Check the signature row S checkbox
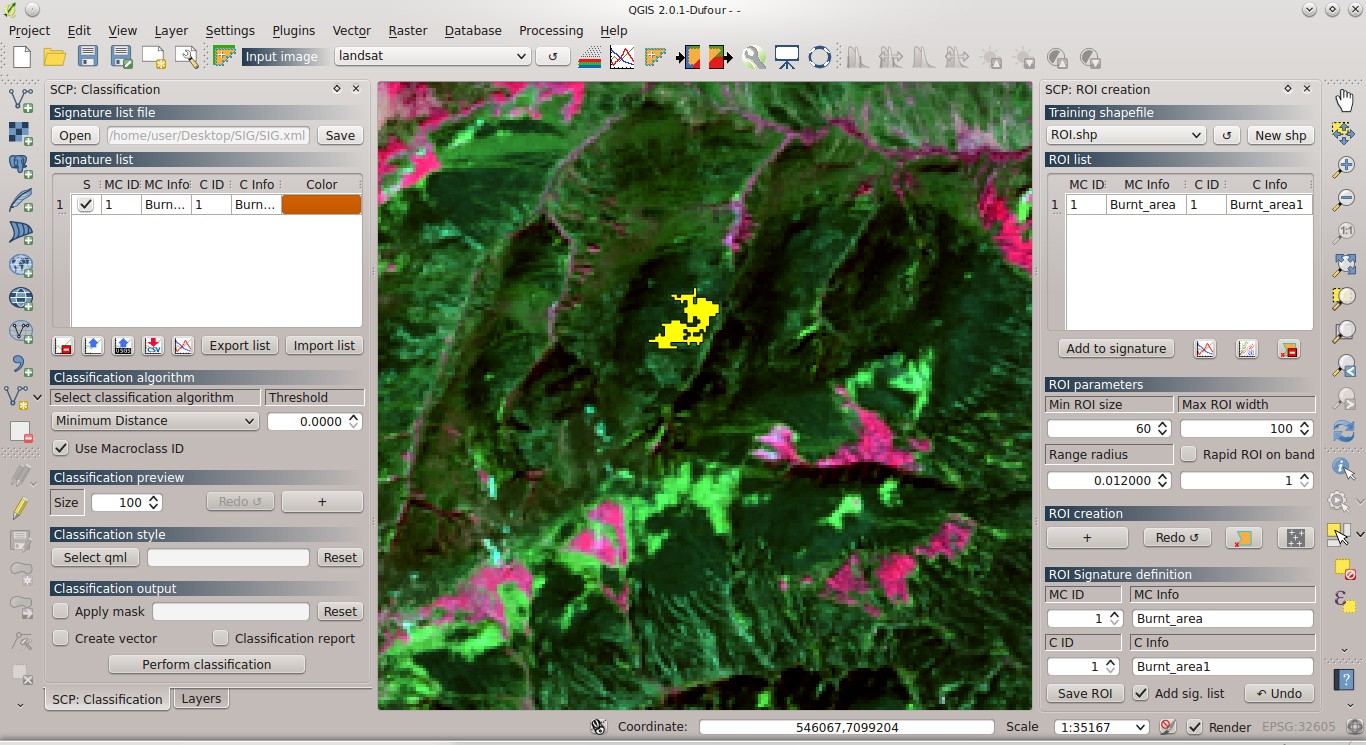 [85, 204]
